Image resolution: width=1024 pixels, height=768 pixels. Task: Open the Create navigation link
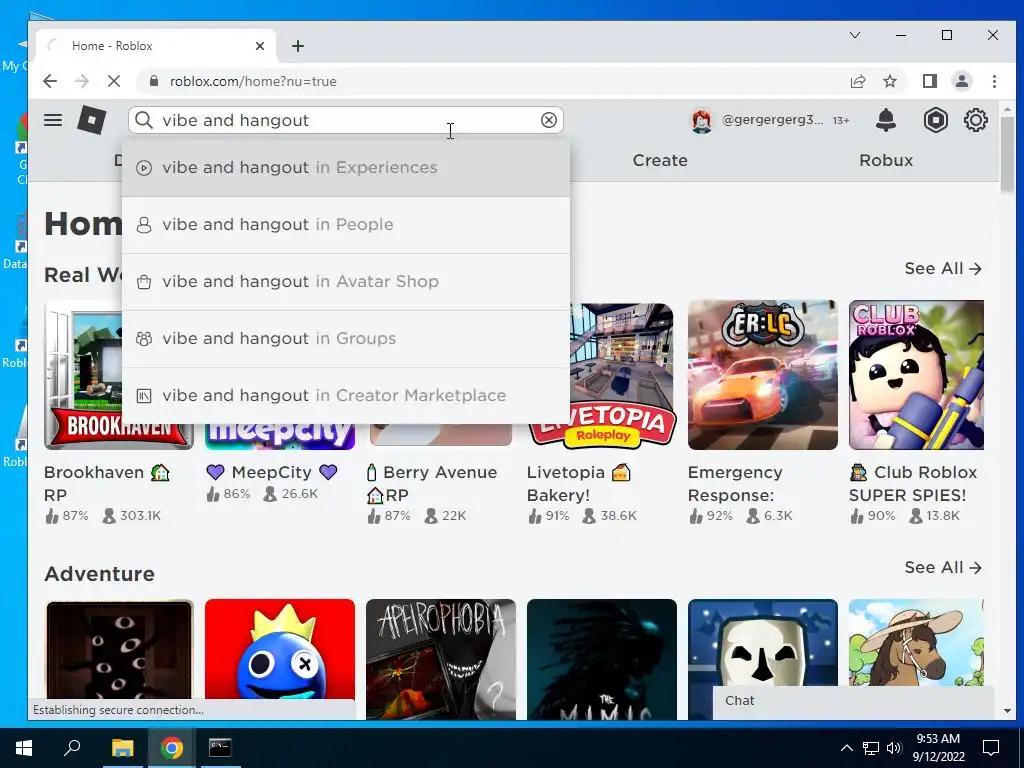[x=660, y=160]
